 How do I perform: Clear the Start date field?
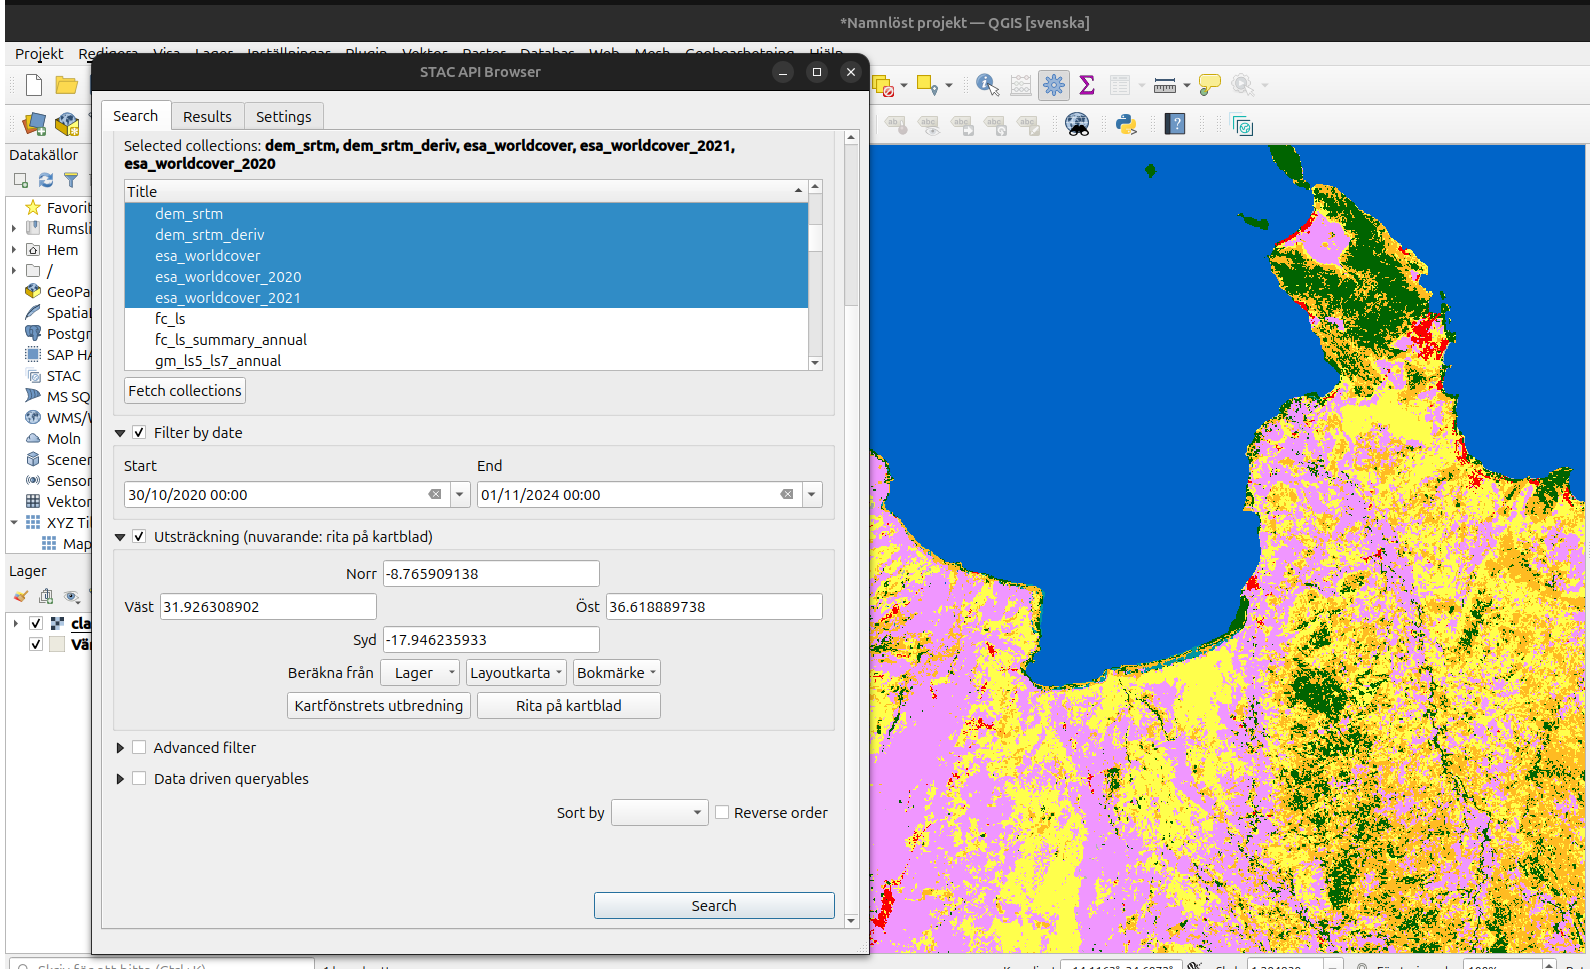click(435, 494)
